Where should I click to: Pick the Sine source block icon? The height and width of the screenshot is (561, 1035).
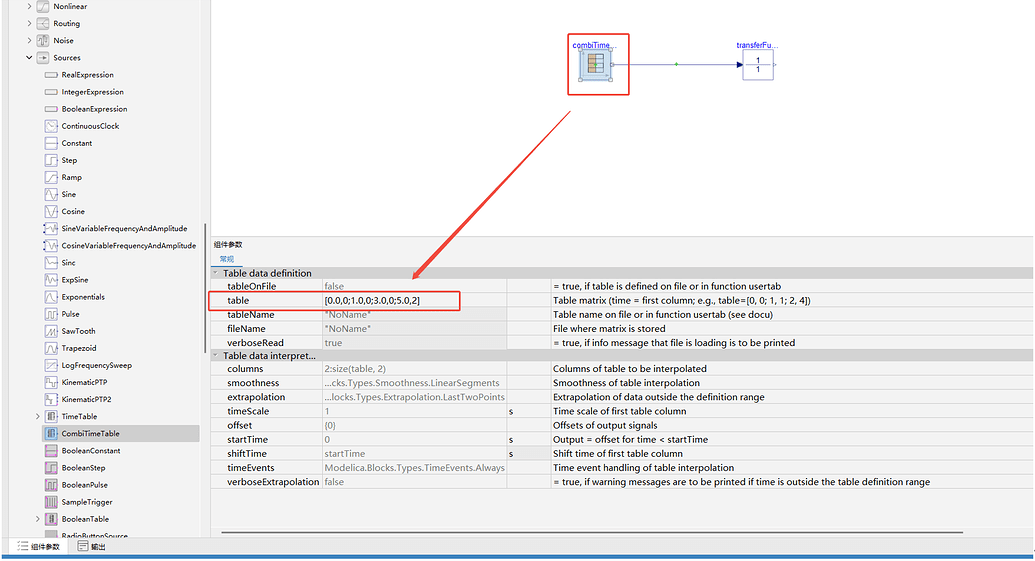pos(51,195)
